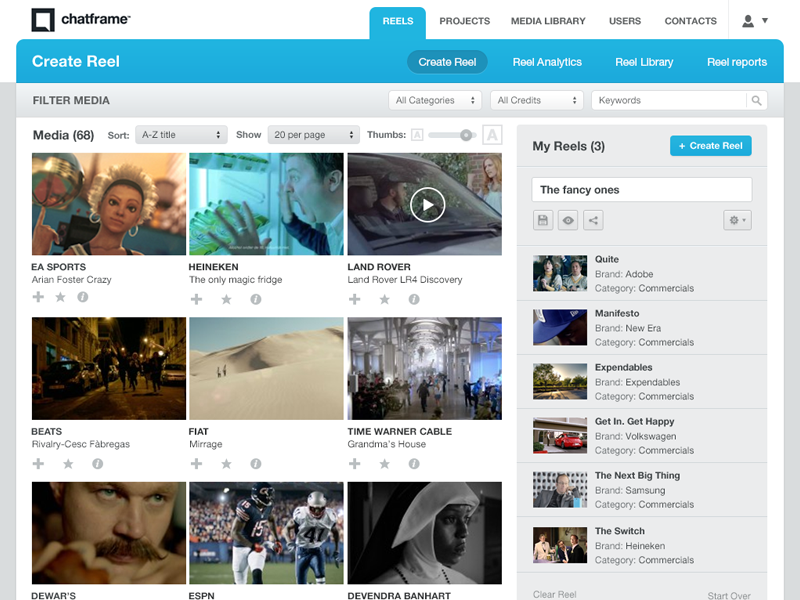Click the + Create Reel button
Screen dimensions: 800x600
710,146
